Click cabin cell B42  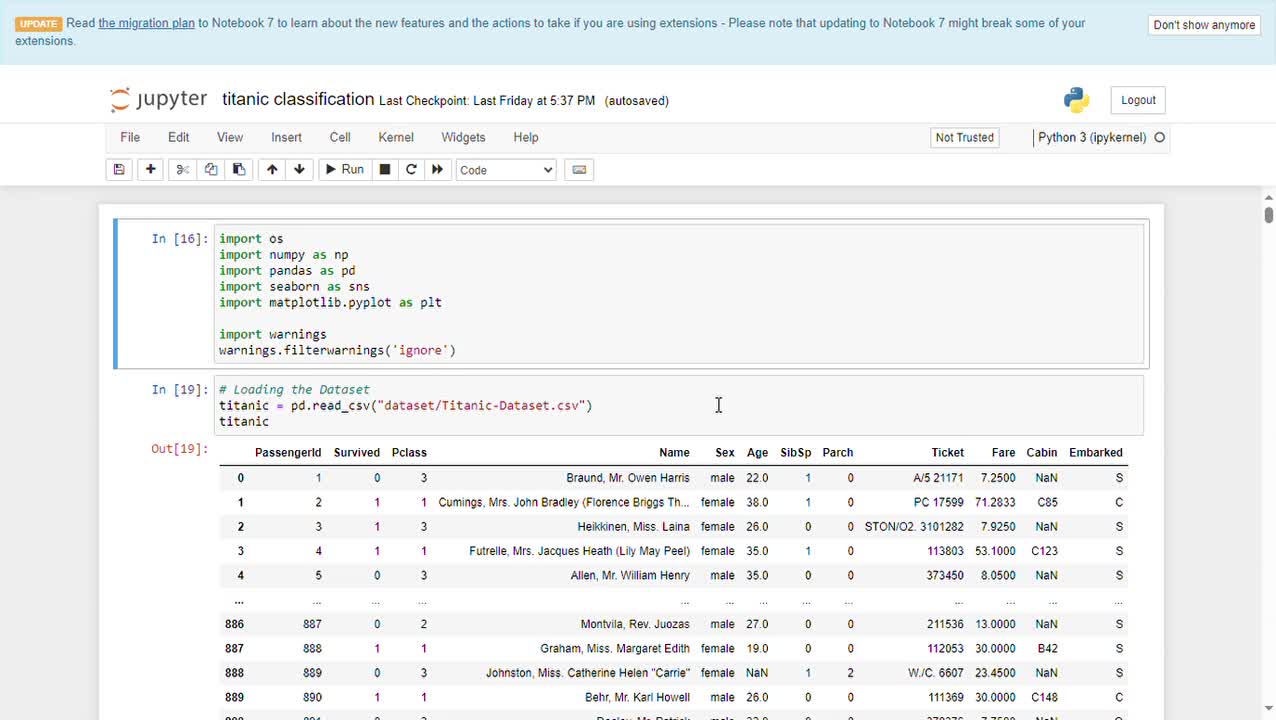click(1047, 649)
